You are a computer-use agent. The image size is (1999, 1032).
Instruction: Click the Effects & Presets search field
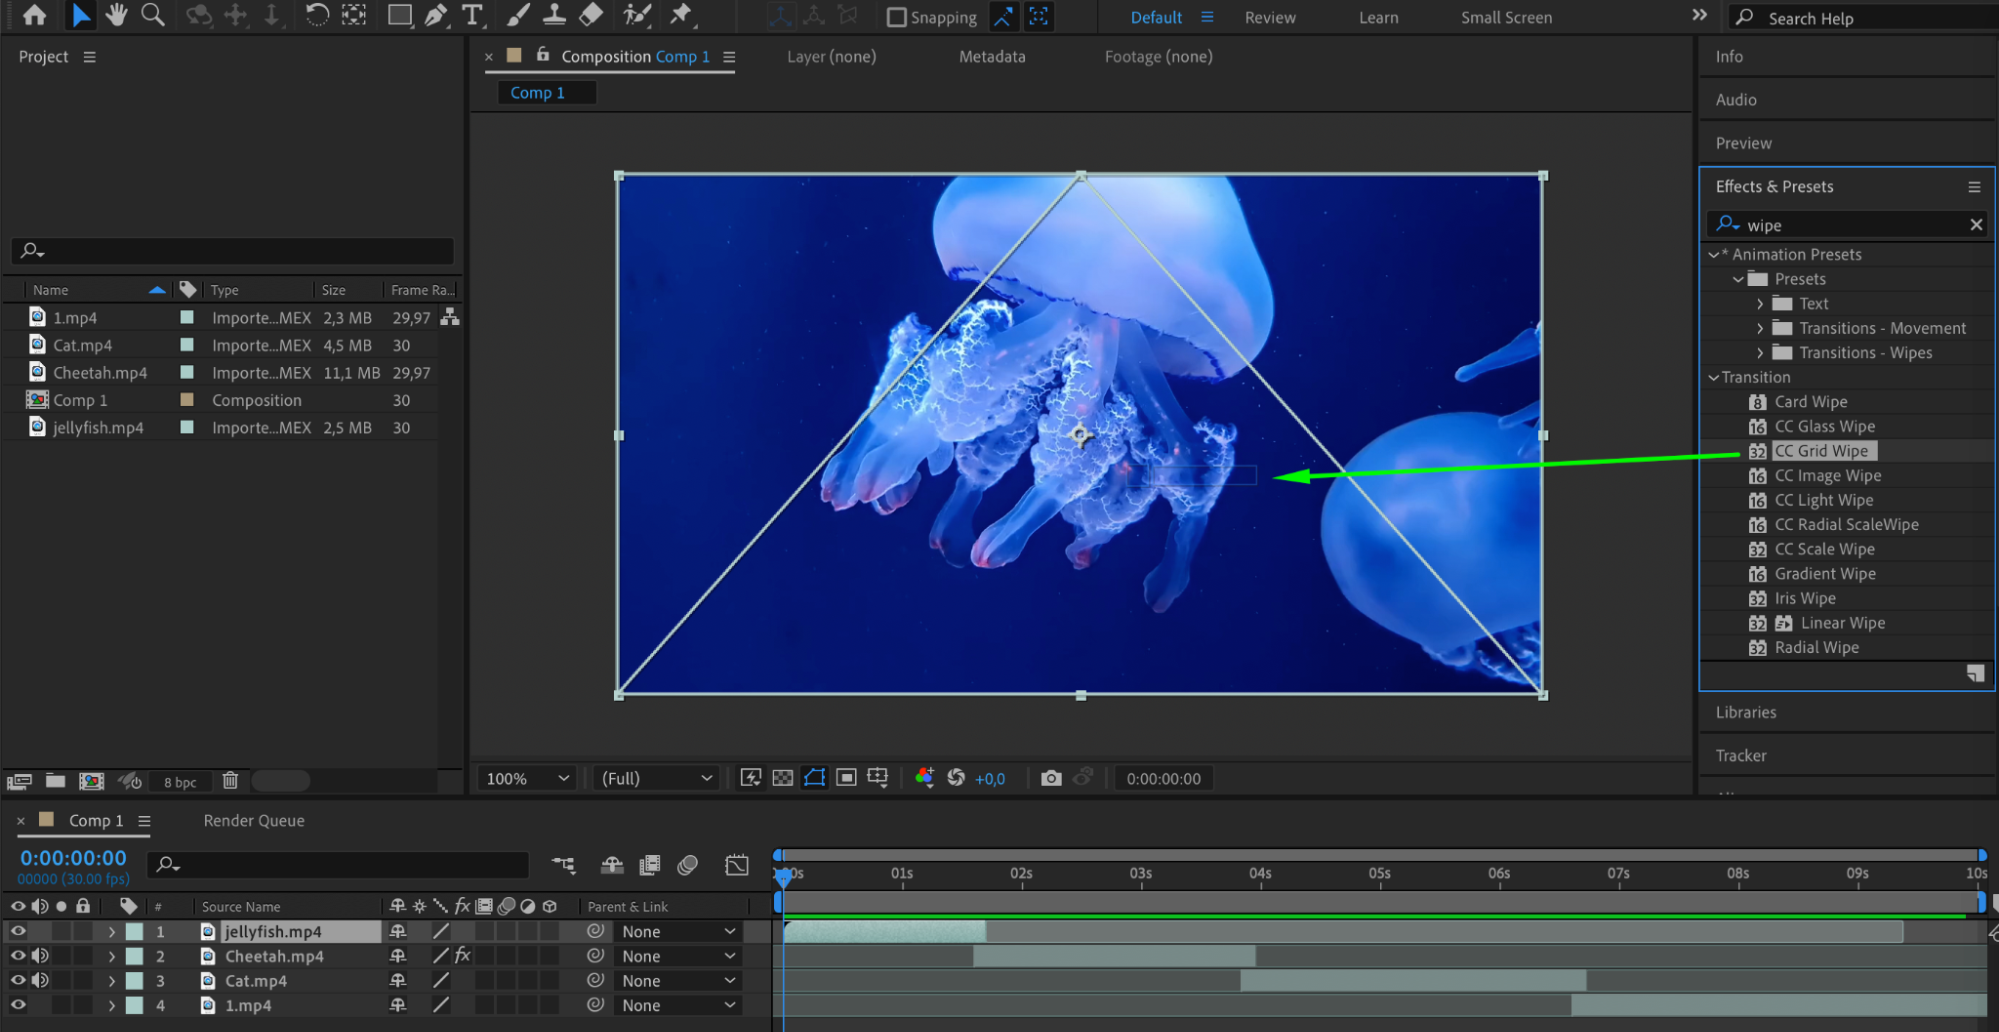1850,225
